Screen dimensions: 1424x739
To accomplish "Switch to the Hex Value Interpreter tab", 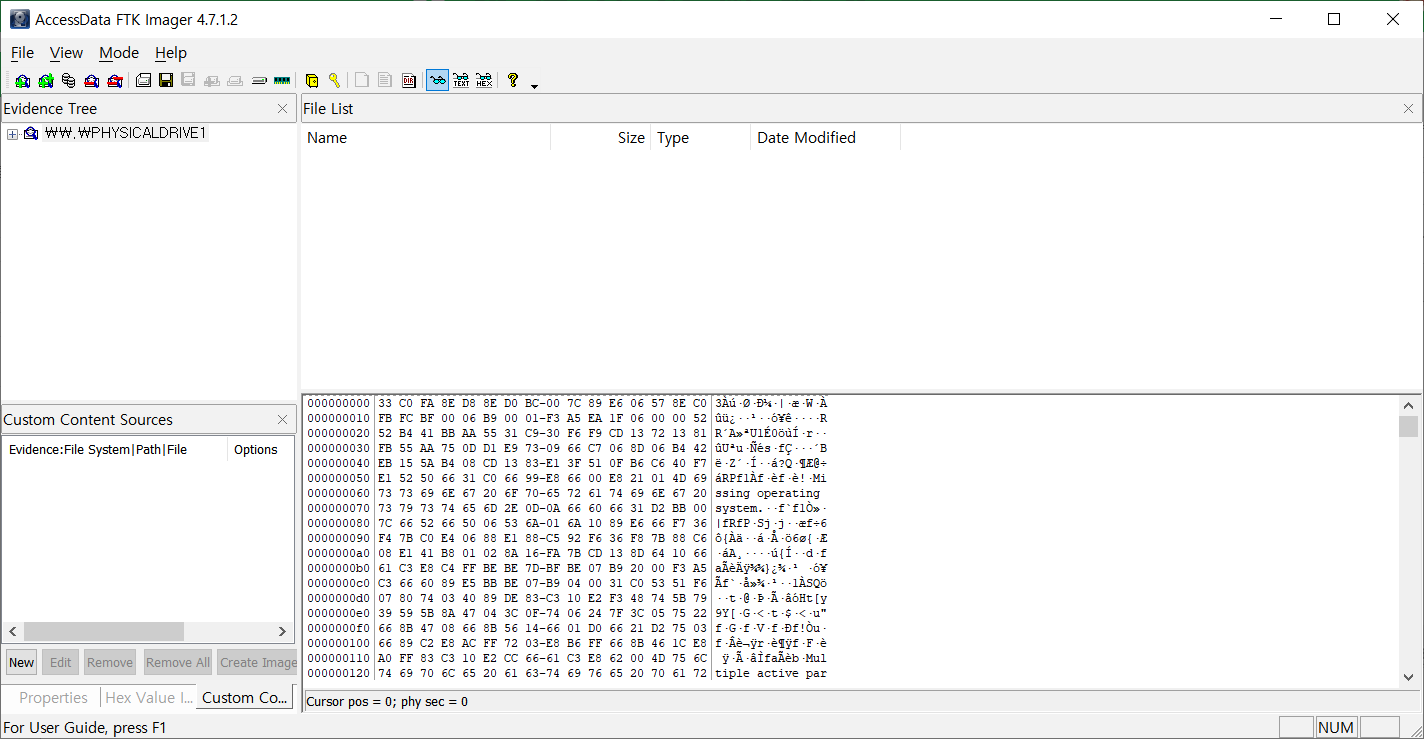I will (x=148, y=698).
